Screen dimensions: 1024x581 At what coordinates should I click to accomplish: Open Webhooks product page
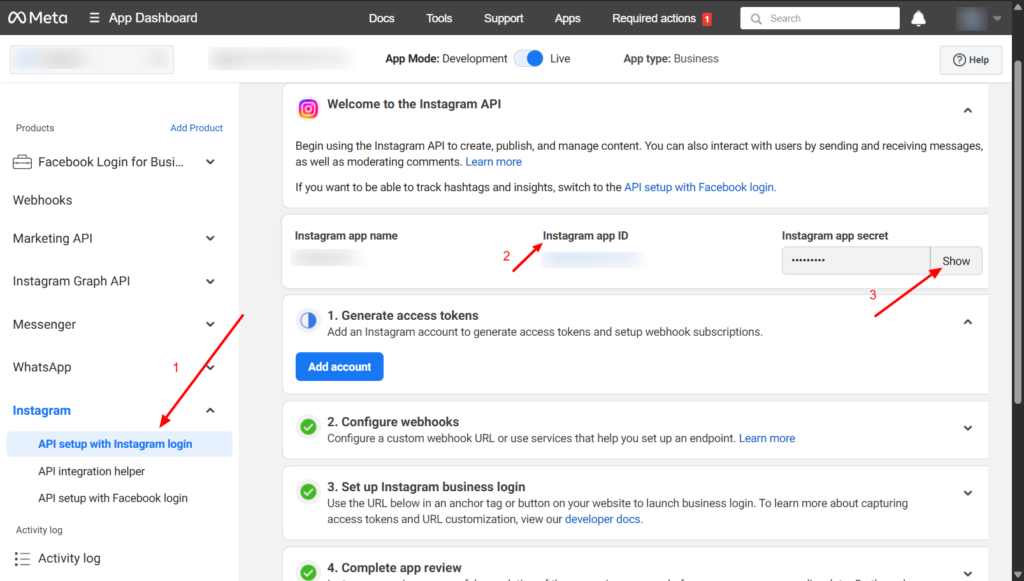pos(42,200)
